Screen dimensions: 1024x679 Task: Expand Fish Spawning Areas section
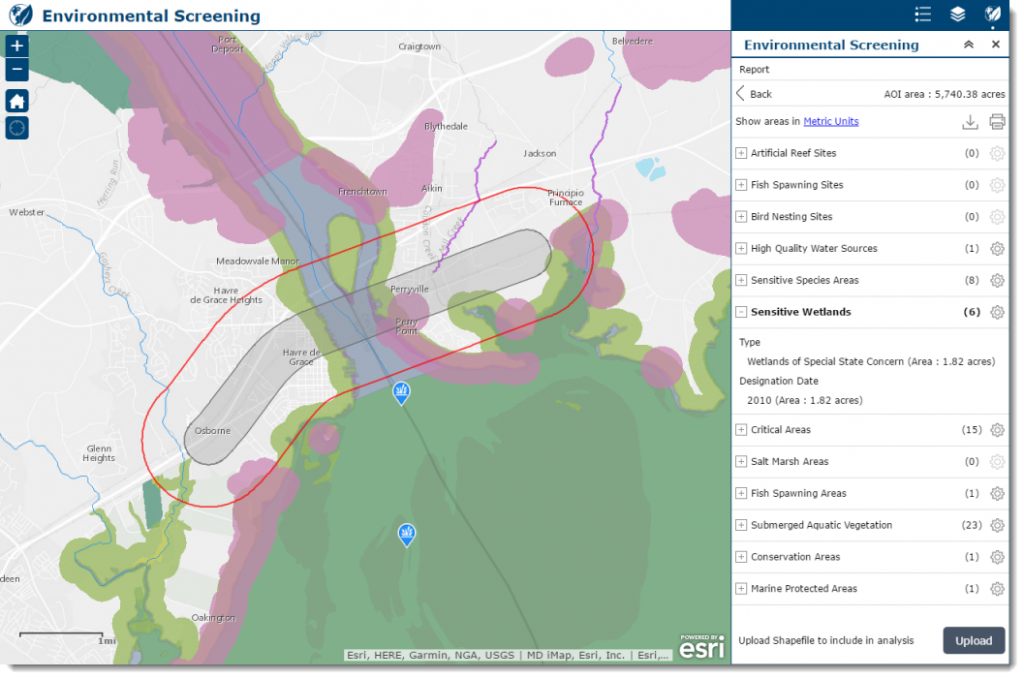pyautogui.click(x=741, y=493)
